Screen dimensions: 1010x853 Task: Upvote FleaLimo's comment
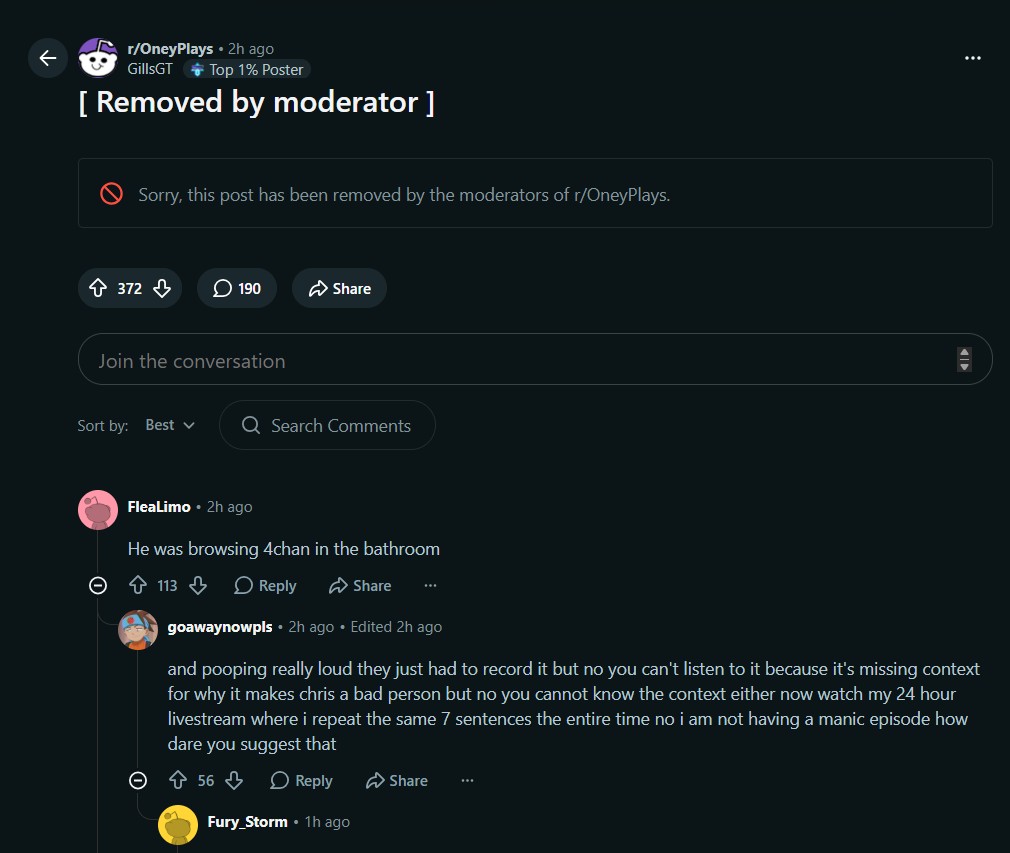click(x=138, y=585)
